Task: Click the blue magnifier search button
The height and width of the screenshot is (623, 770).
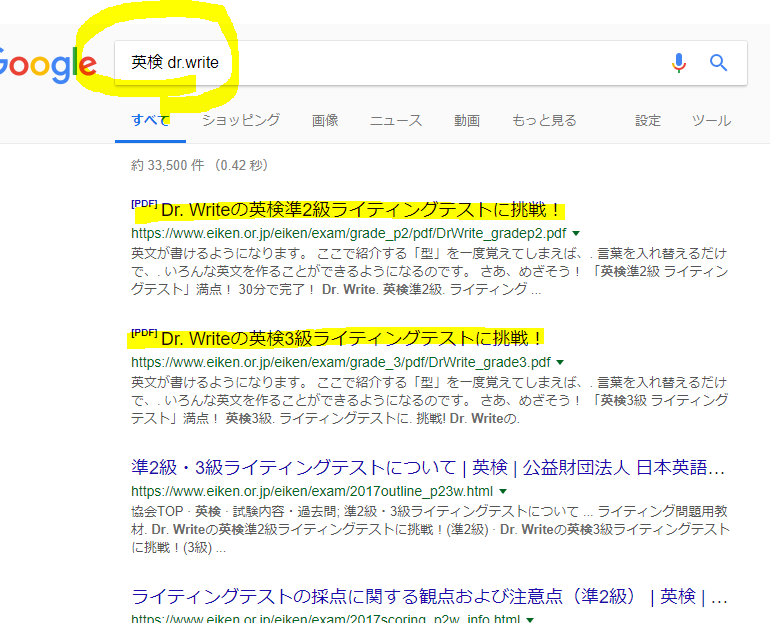Action: (x=718, y=63)
